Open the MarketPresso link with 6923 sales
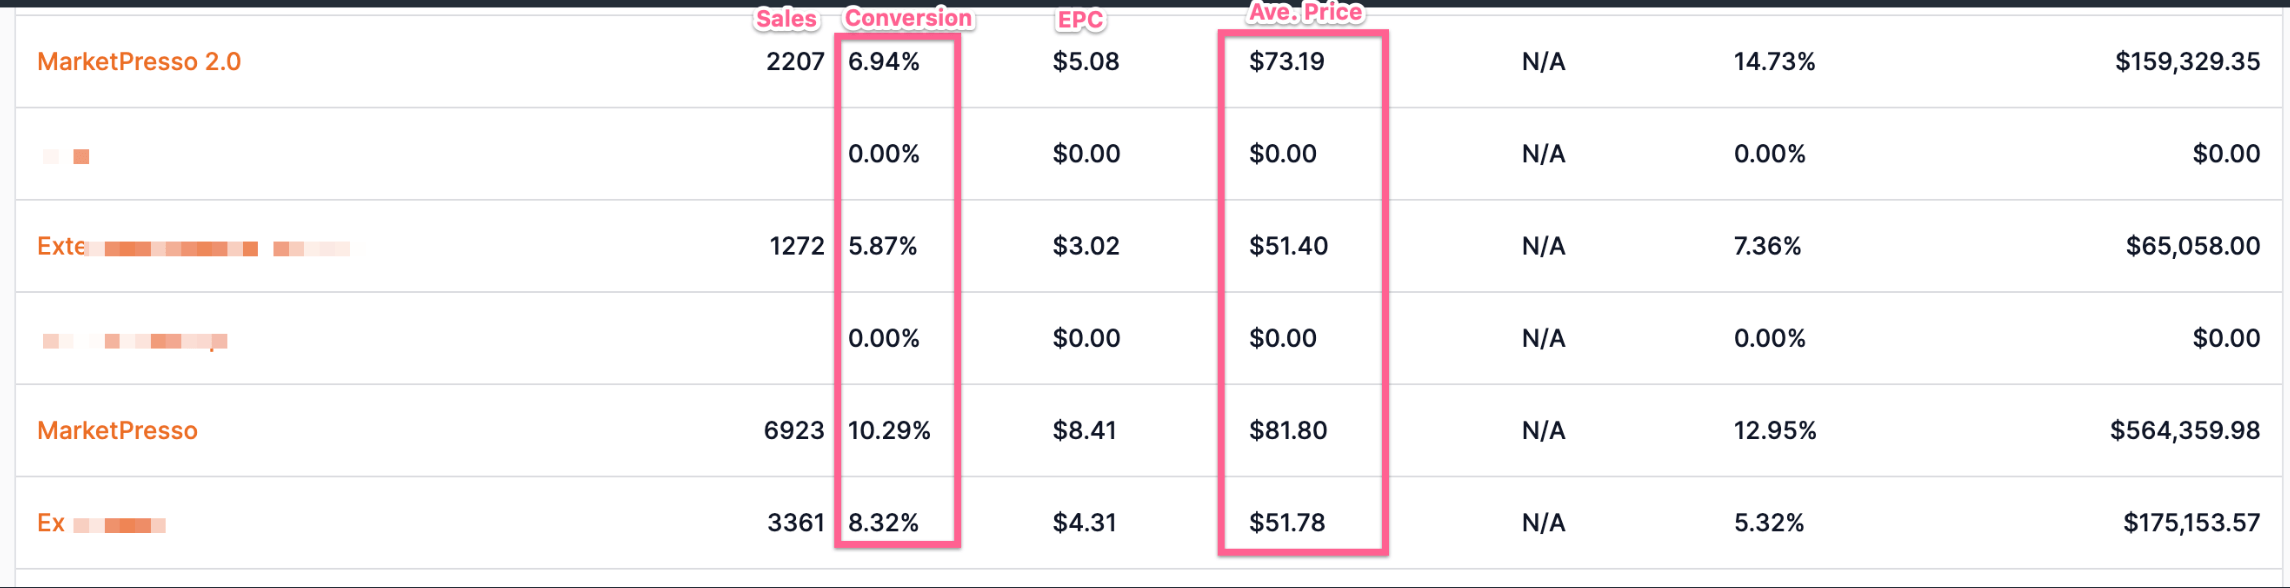Screen dimensions: 2290x588 click(x=117, y=431)
